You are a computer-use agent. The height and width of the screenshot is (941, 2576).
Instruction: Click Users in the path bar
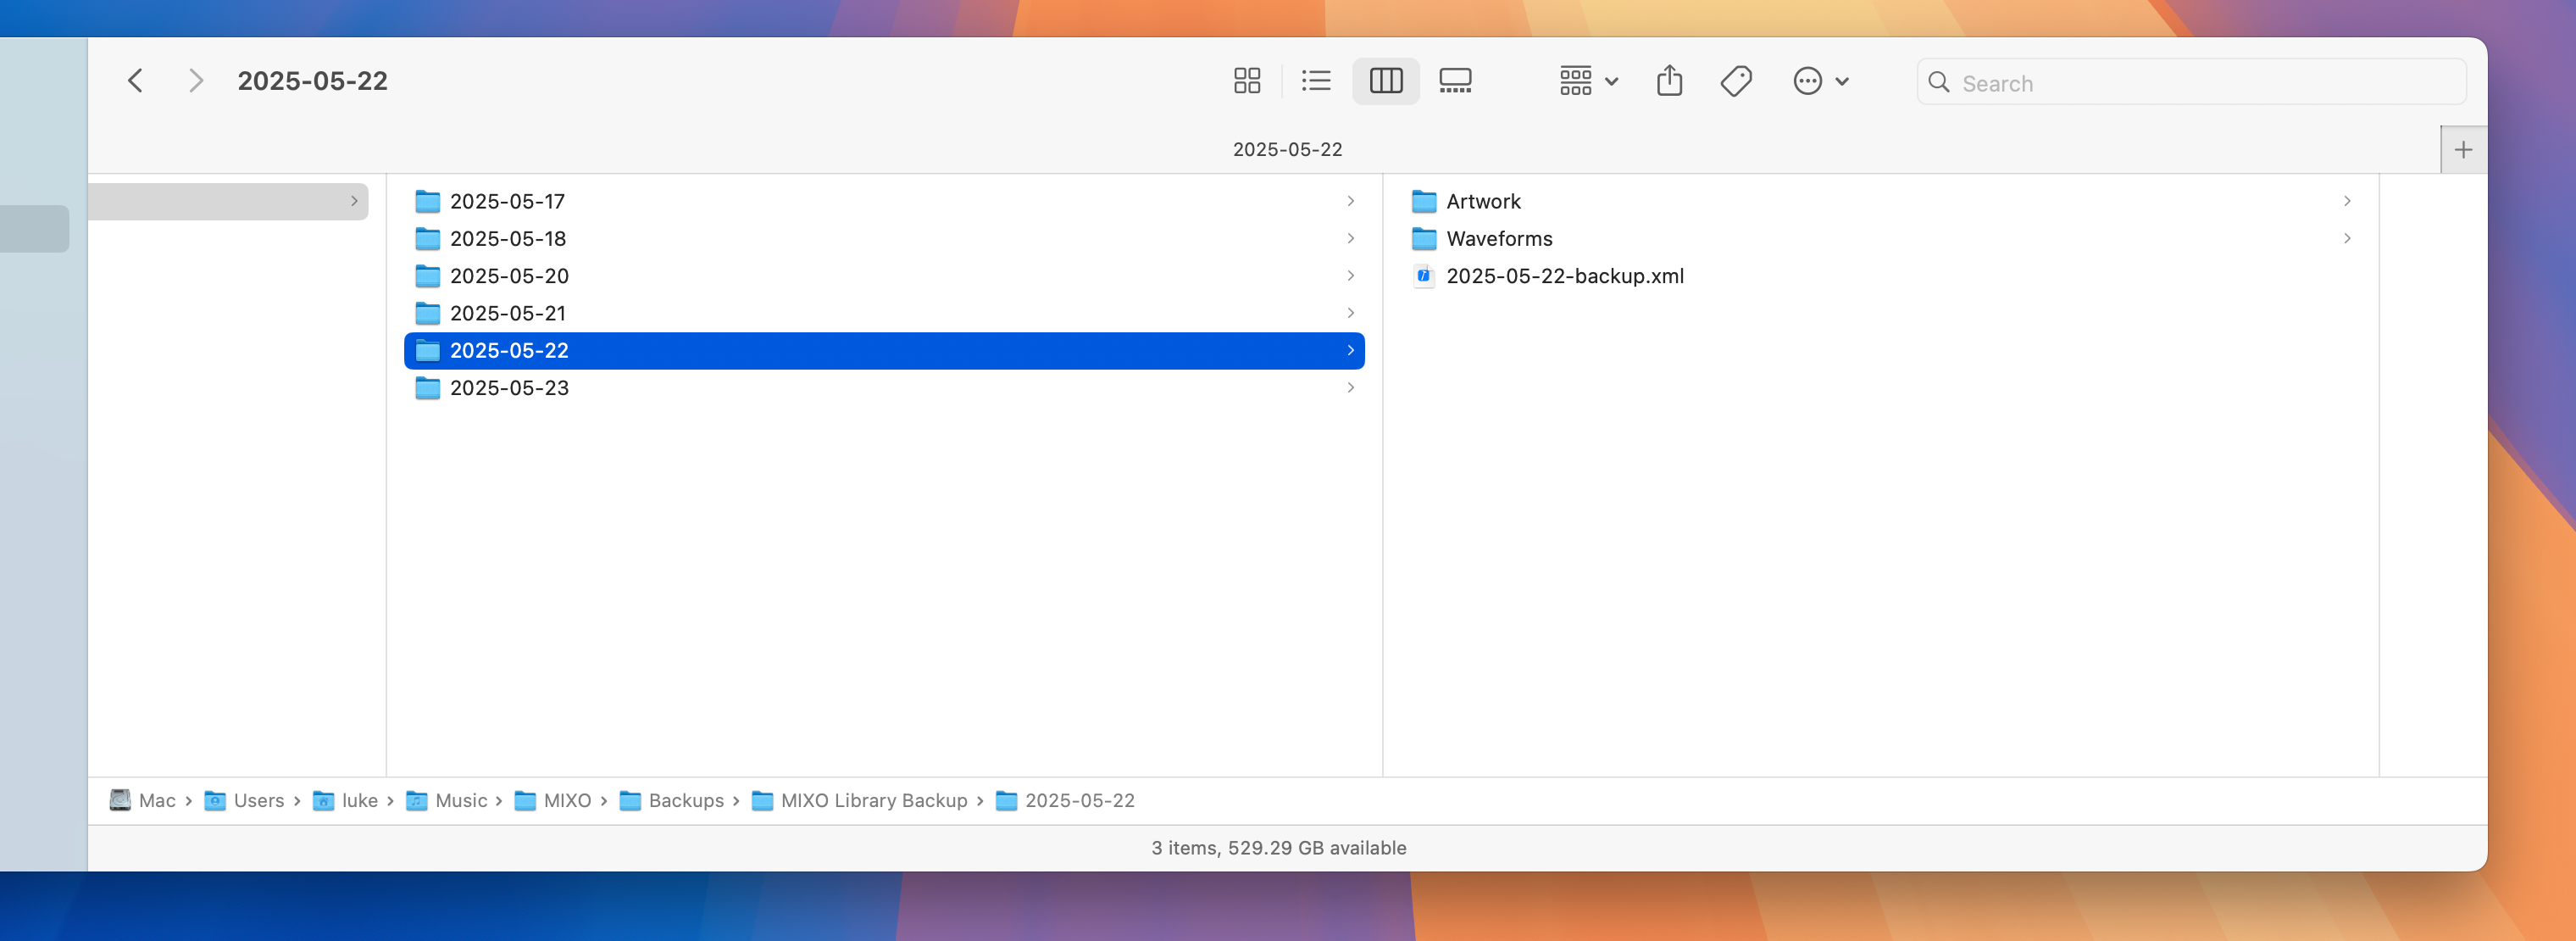(x=259, y=801)
